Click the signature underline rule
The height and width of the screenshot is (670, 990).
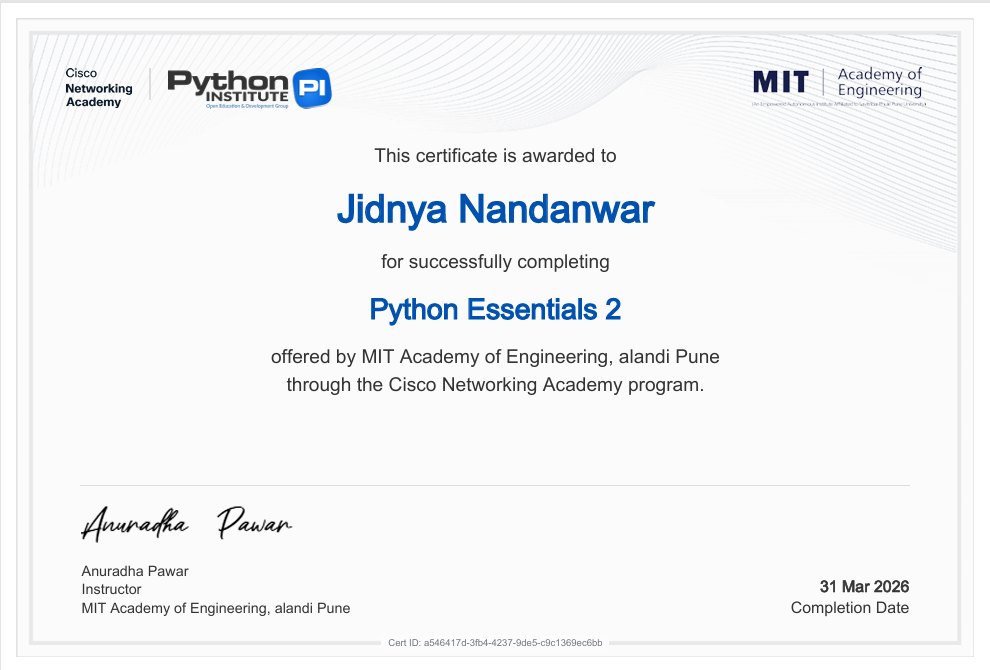point(495,483)
